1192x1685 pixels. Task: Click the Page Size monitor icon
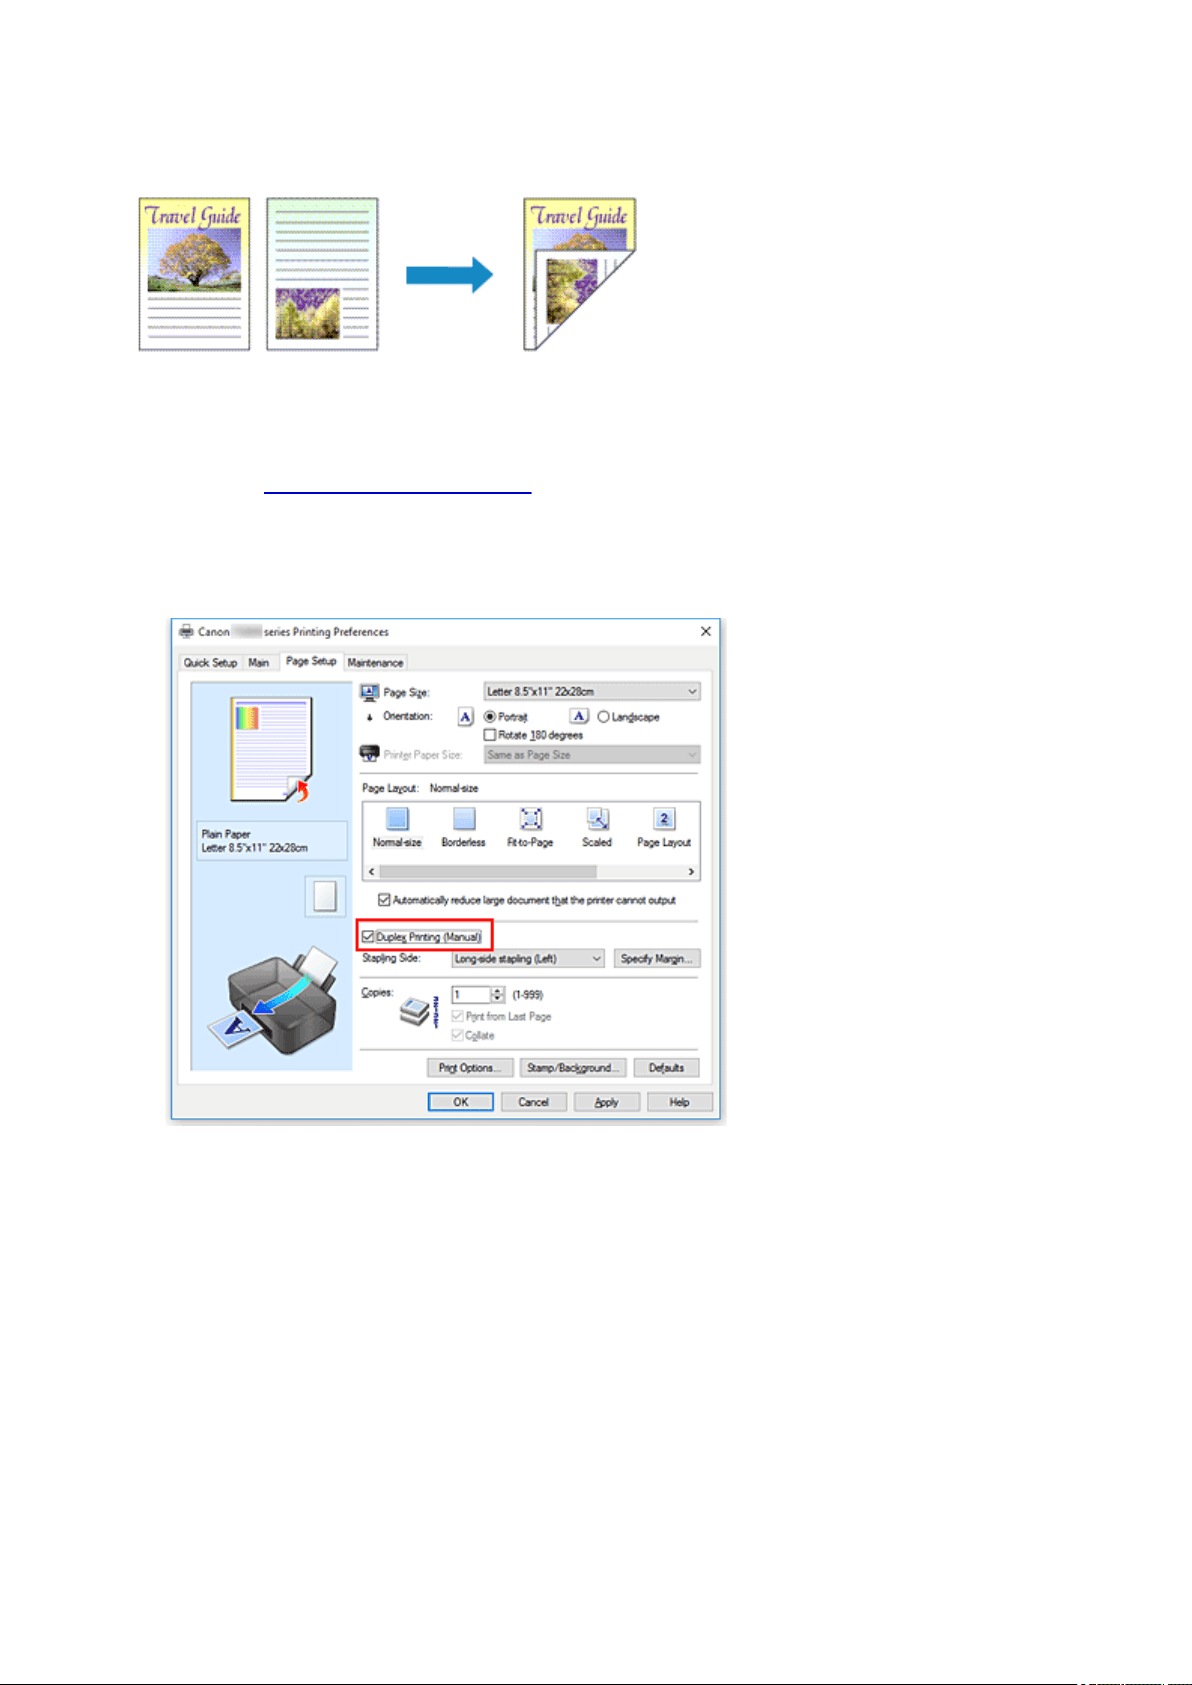(x=369, y=692)
